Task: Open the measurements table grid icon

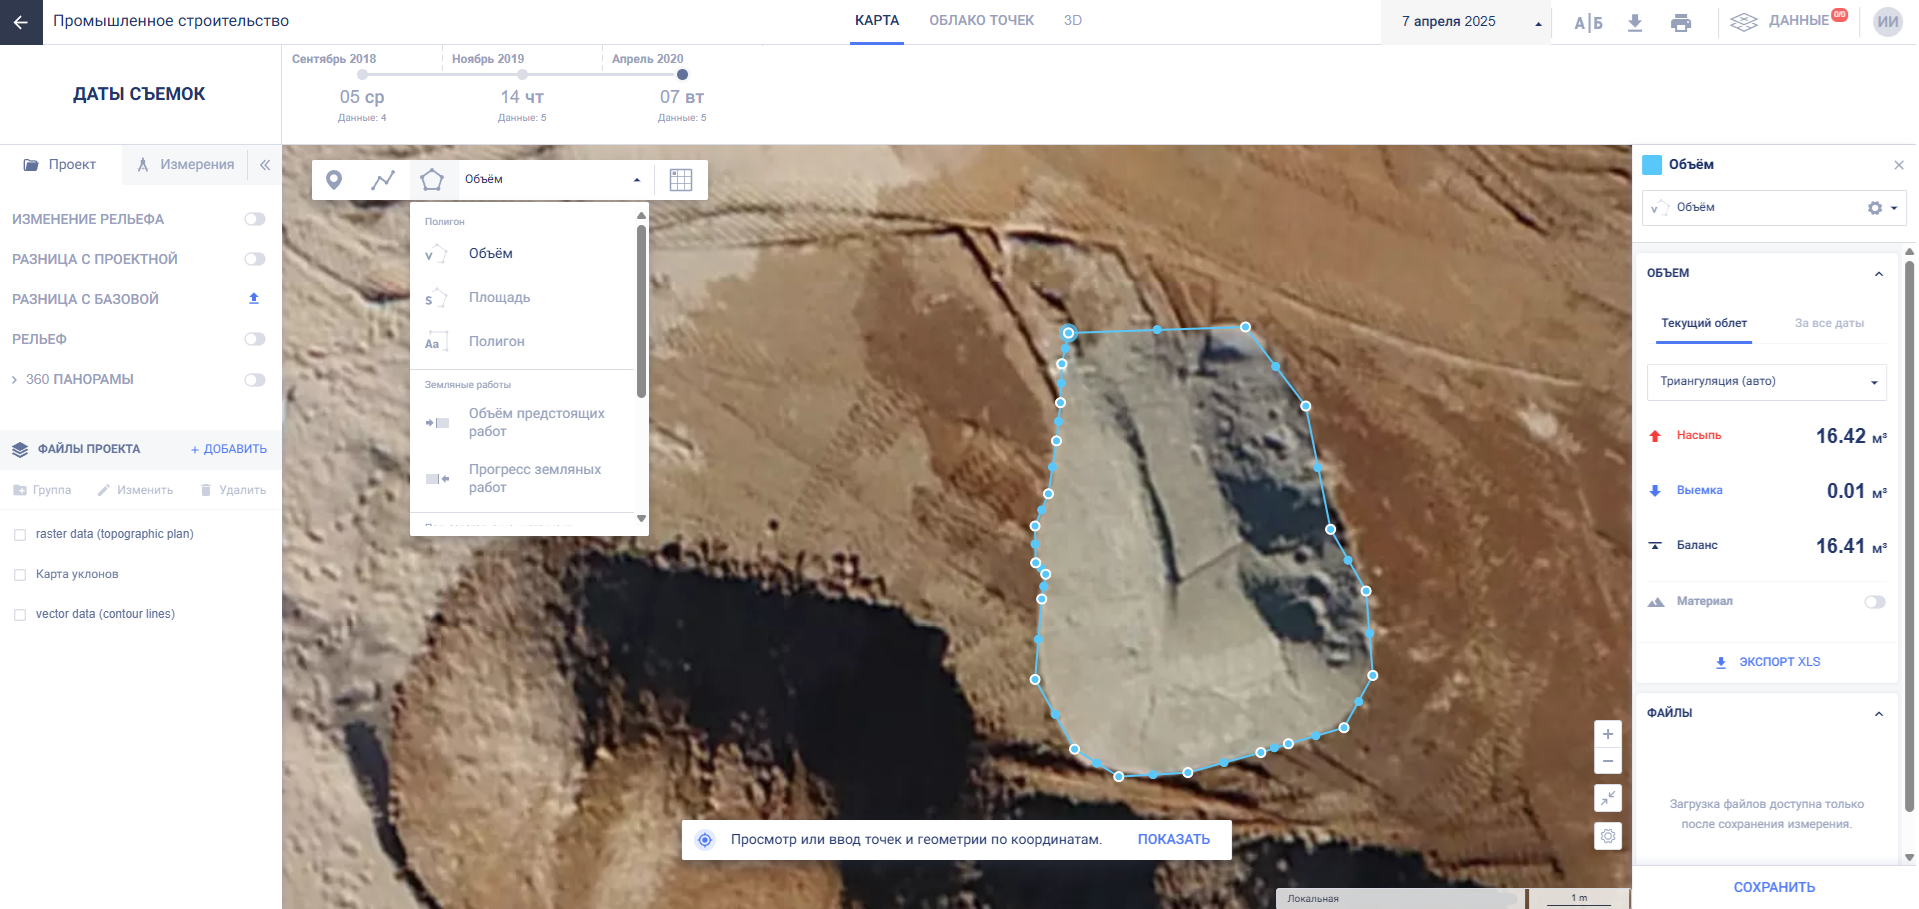Action: click(x=681, y=180)
